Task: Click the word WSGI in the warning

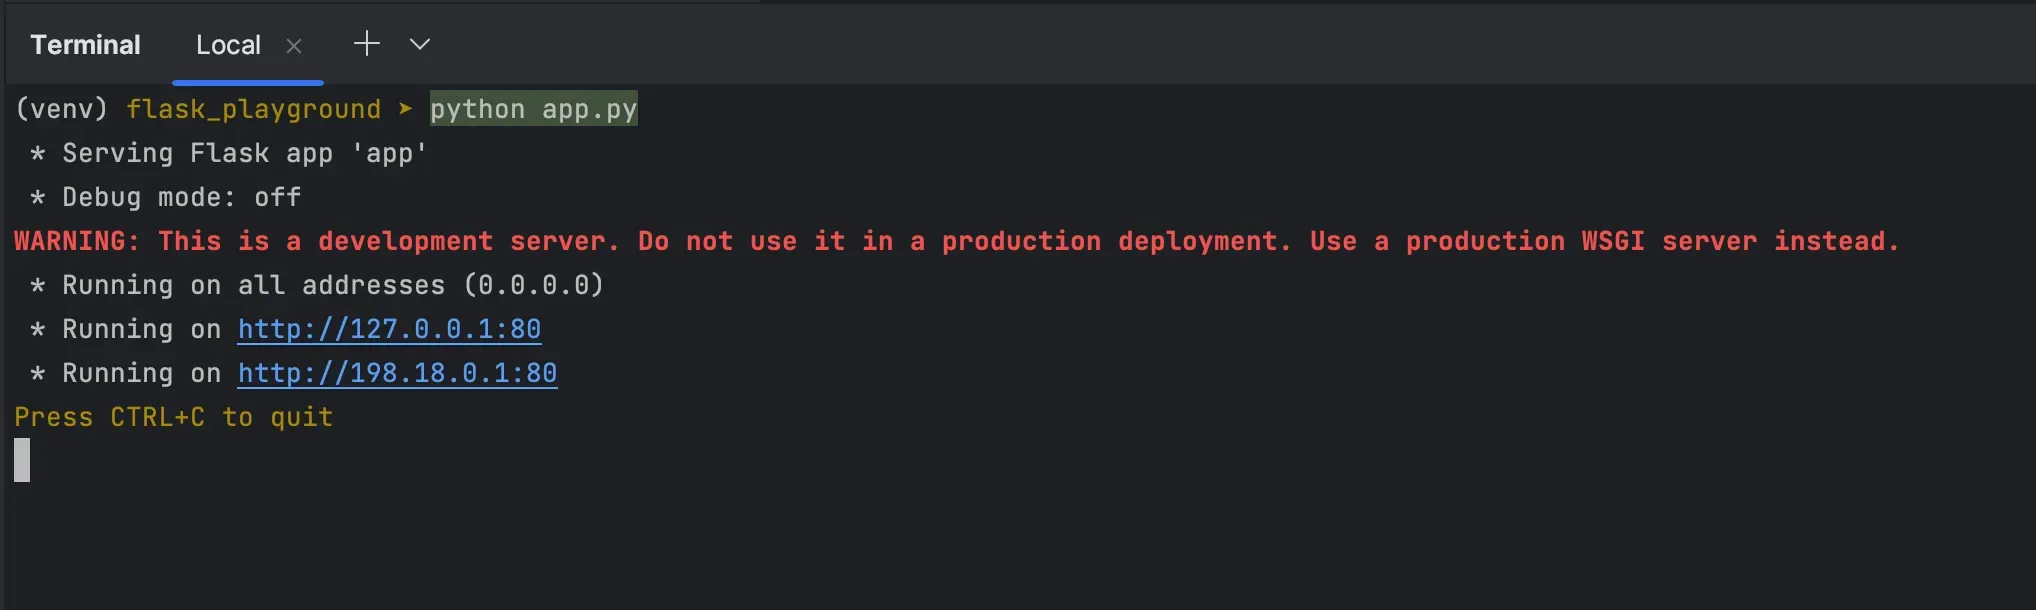Action: pos(1612,241)
